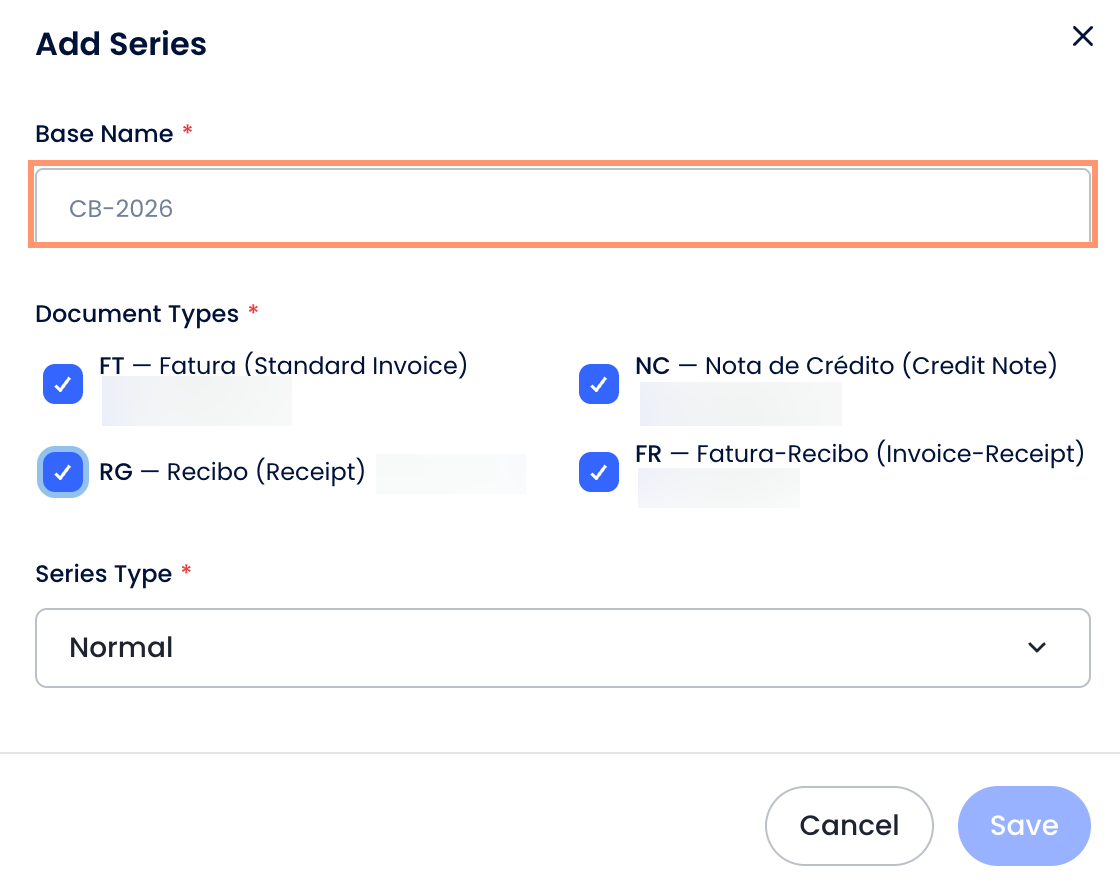The image size is (1120, 884).
Task: Click the Fatura-Recibo (Invoice-Receipt) label
Action: coord(860,454)
